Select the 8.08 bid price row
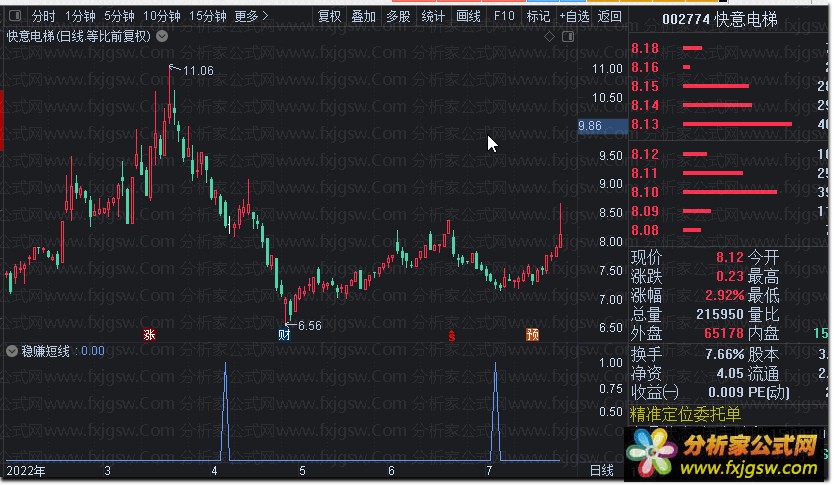 point(729,230)
